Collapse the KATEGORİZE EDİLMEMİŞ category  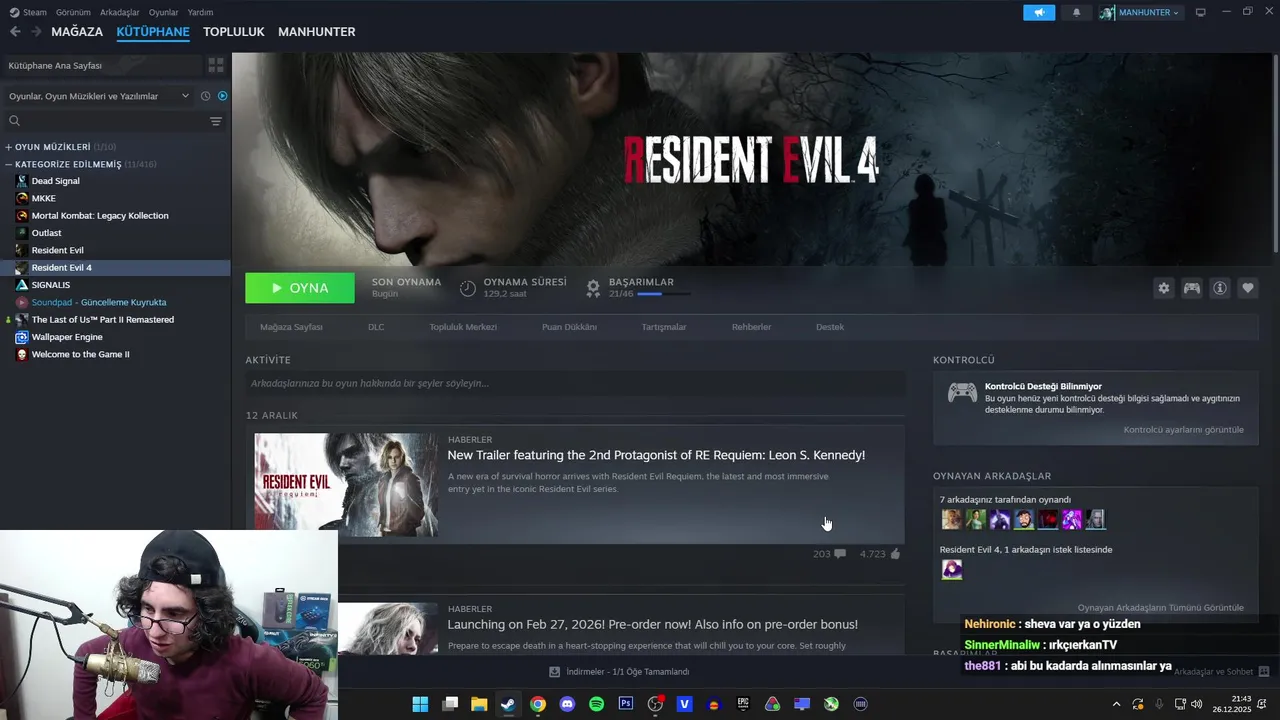tap(8, 164)
